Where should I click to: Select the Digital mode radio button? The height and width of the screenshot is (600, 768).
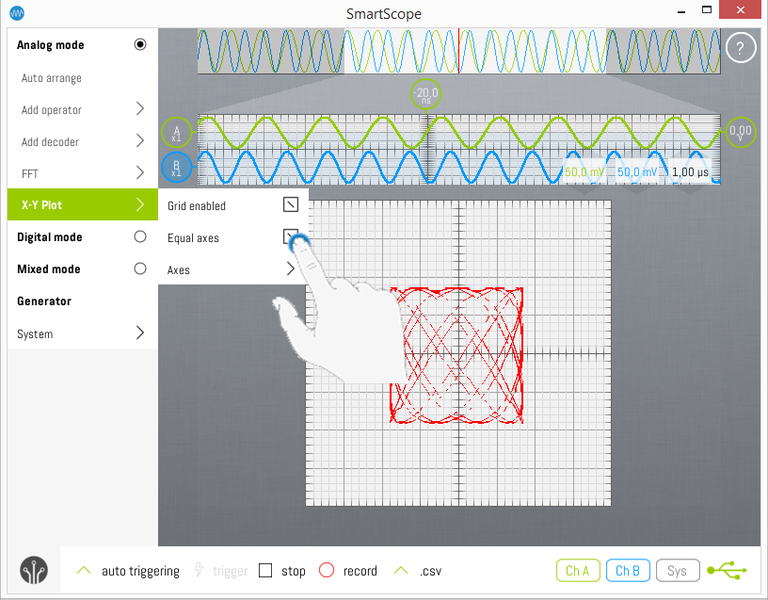coord(140,237)
